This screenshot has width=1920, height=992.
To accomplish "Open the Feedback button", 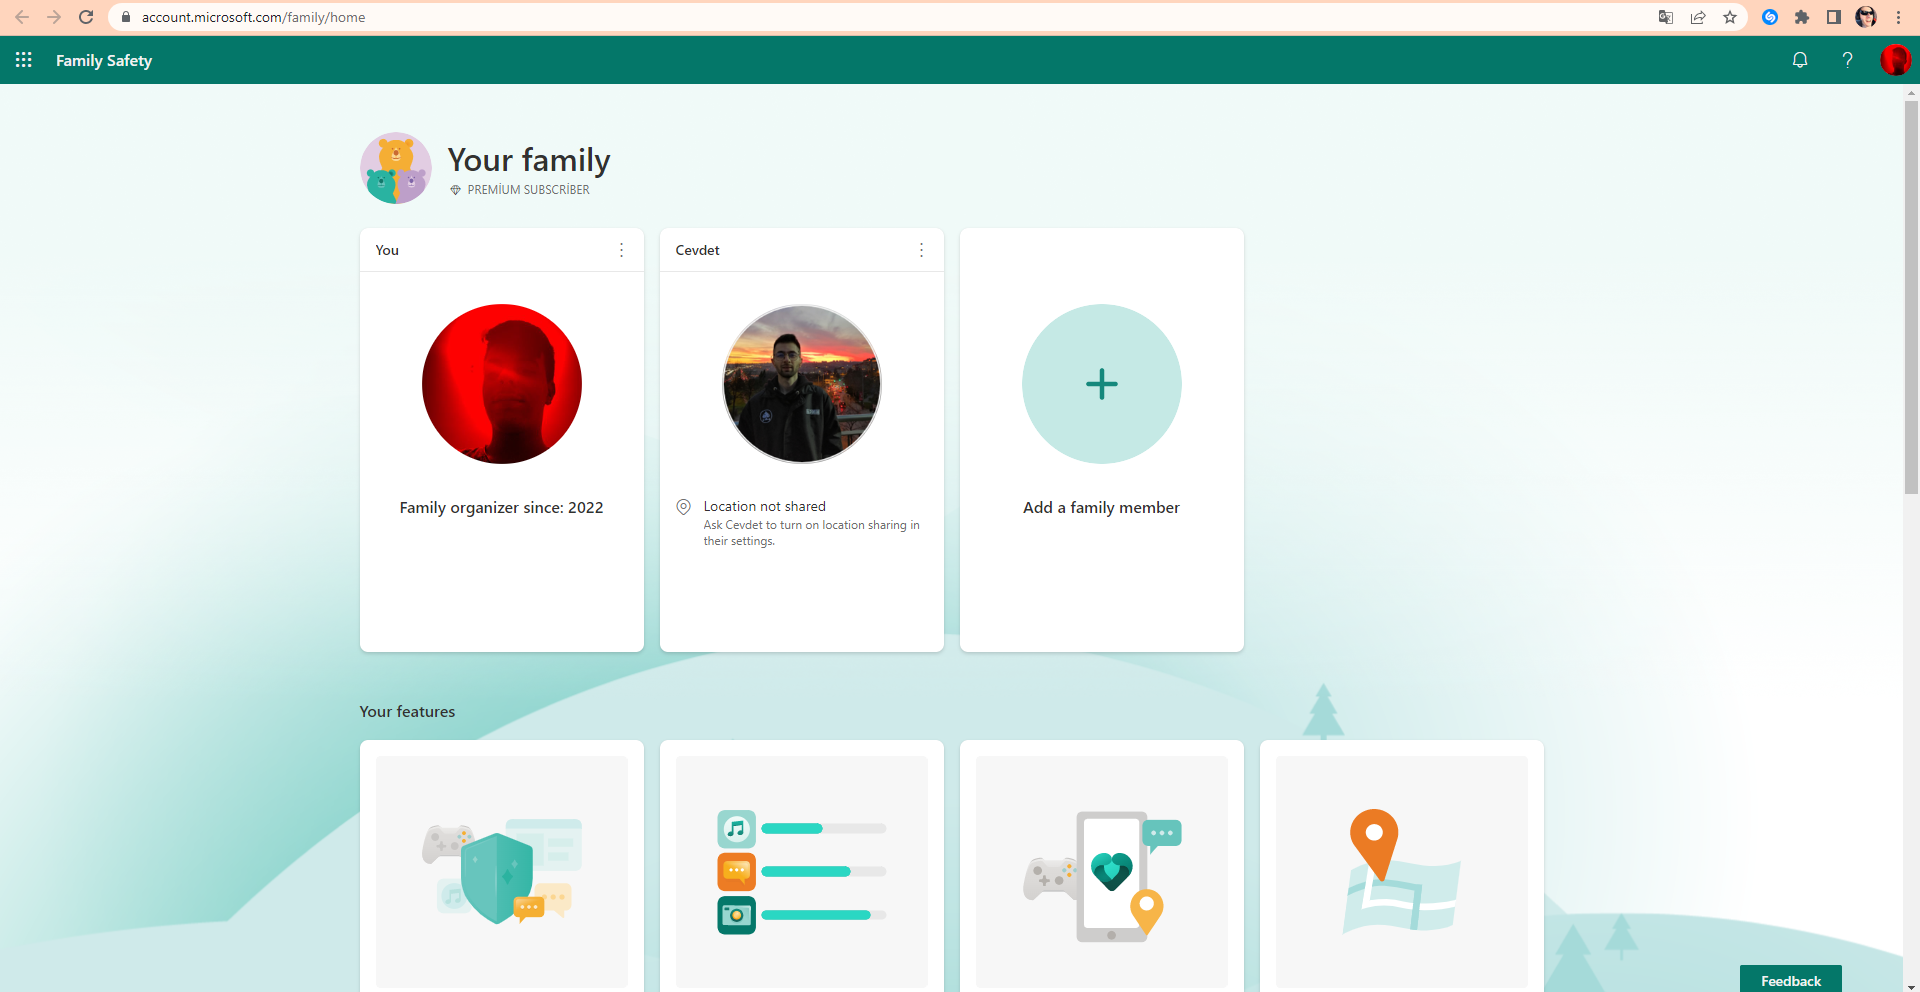I will pyautogui.click(x=1791, y=980).
